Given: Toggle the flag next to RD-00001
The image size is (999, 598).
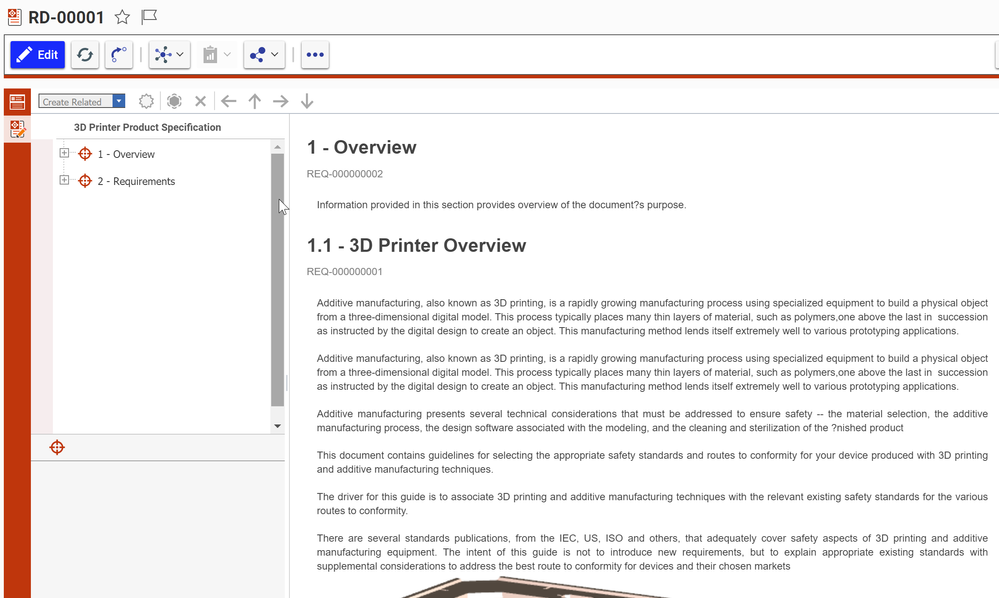Looking at the screenshot, I should point(149,17).
